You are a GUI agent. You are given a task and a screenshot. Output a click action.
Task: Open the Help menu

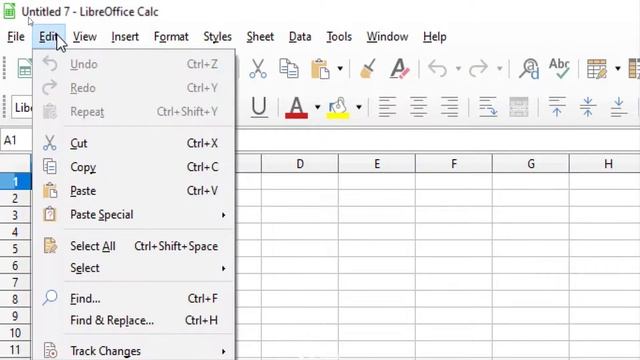435,37
